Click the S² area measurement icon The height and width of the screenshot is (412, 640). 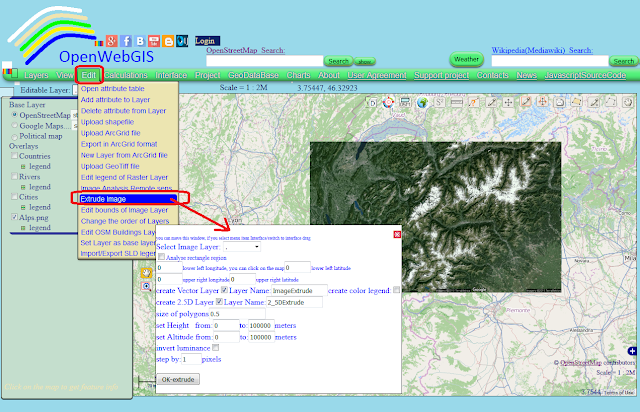click(x=440, y=102)
